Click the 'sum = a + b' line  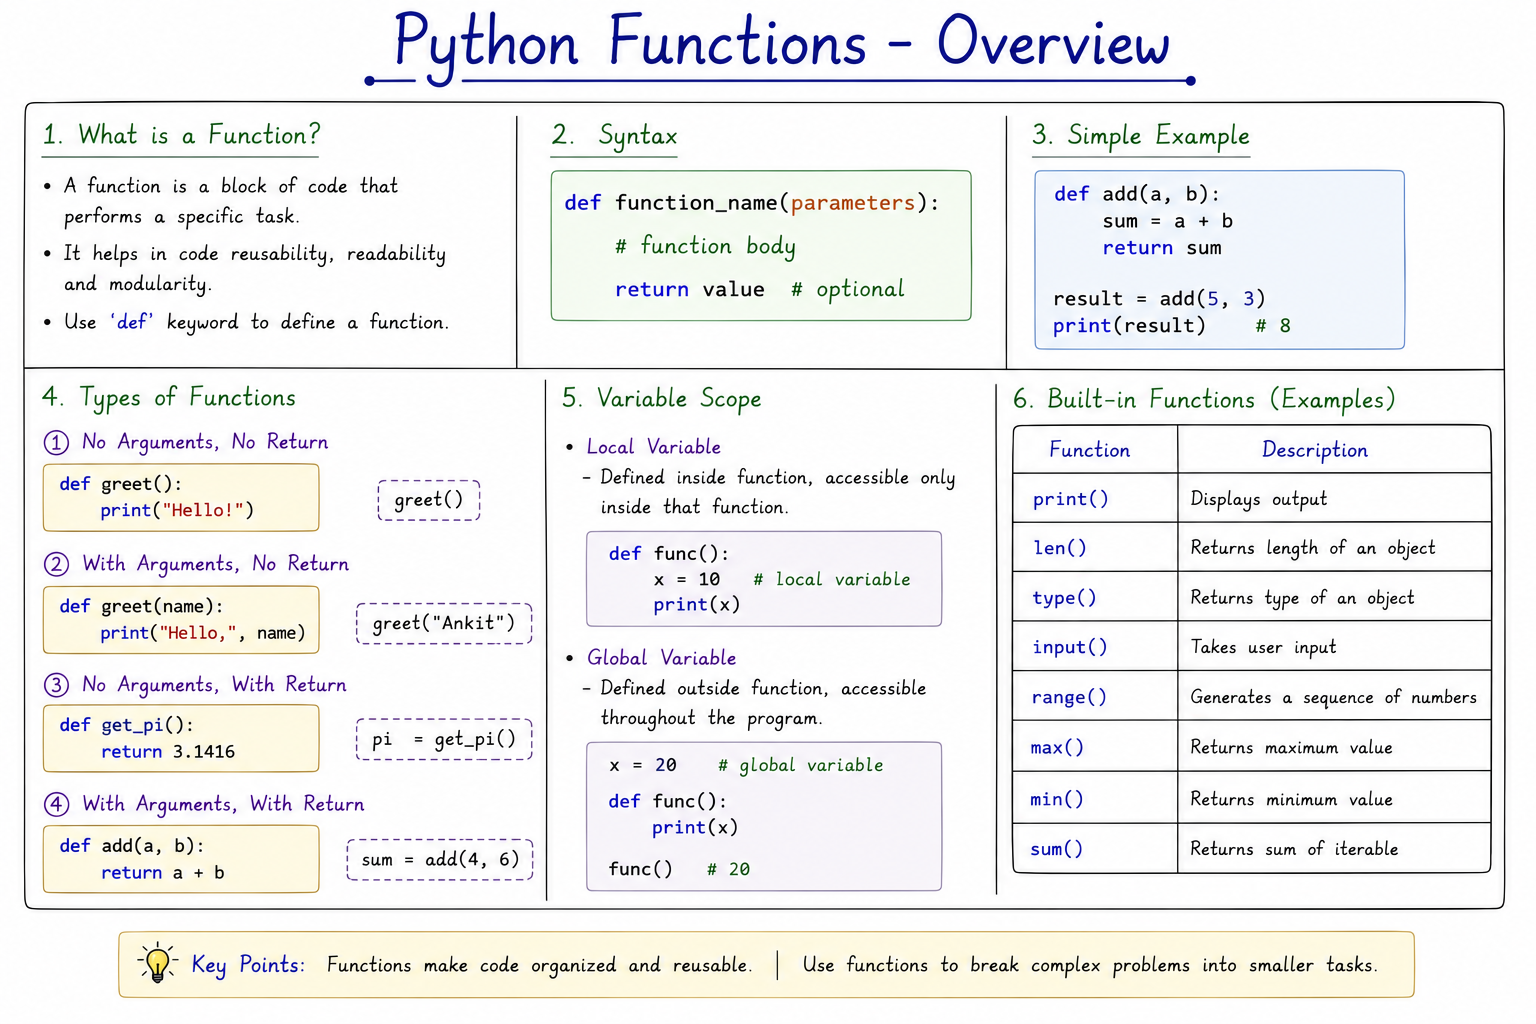point(1167,221)
